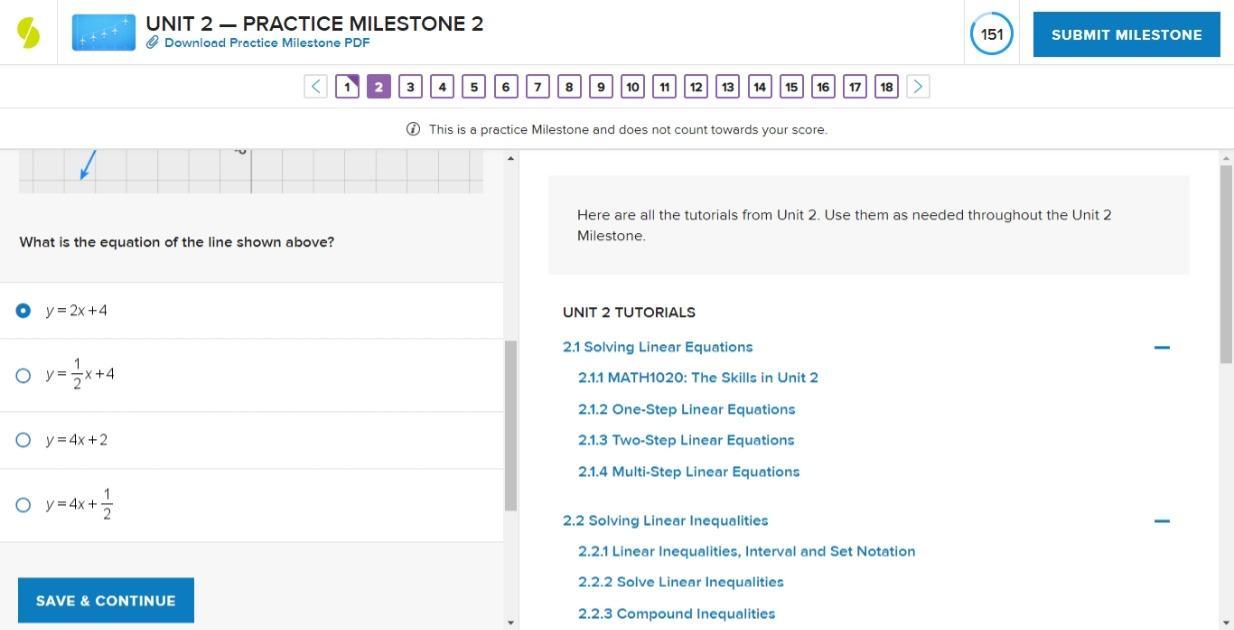Collapse 2.1 Solving Linear Equations section
The height and width of the screenshot is (630, 1234).
[1161, 347]
